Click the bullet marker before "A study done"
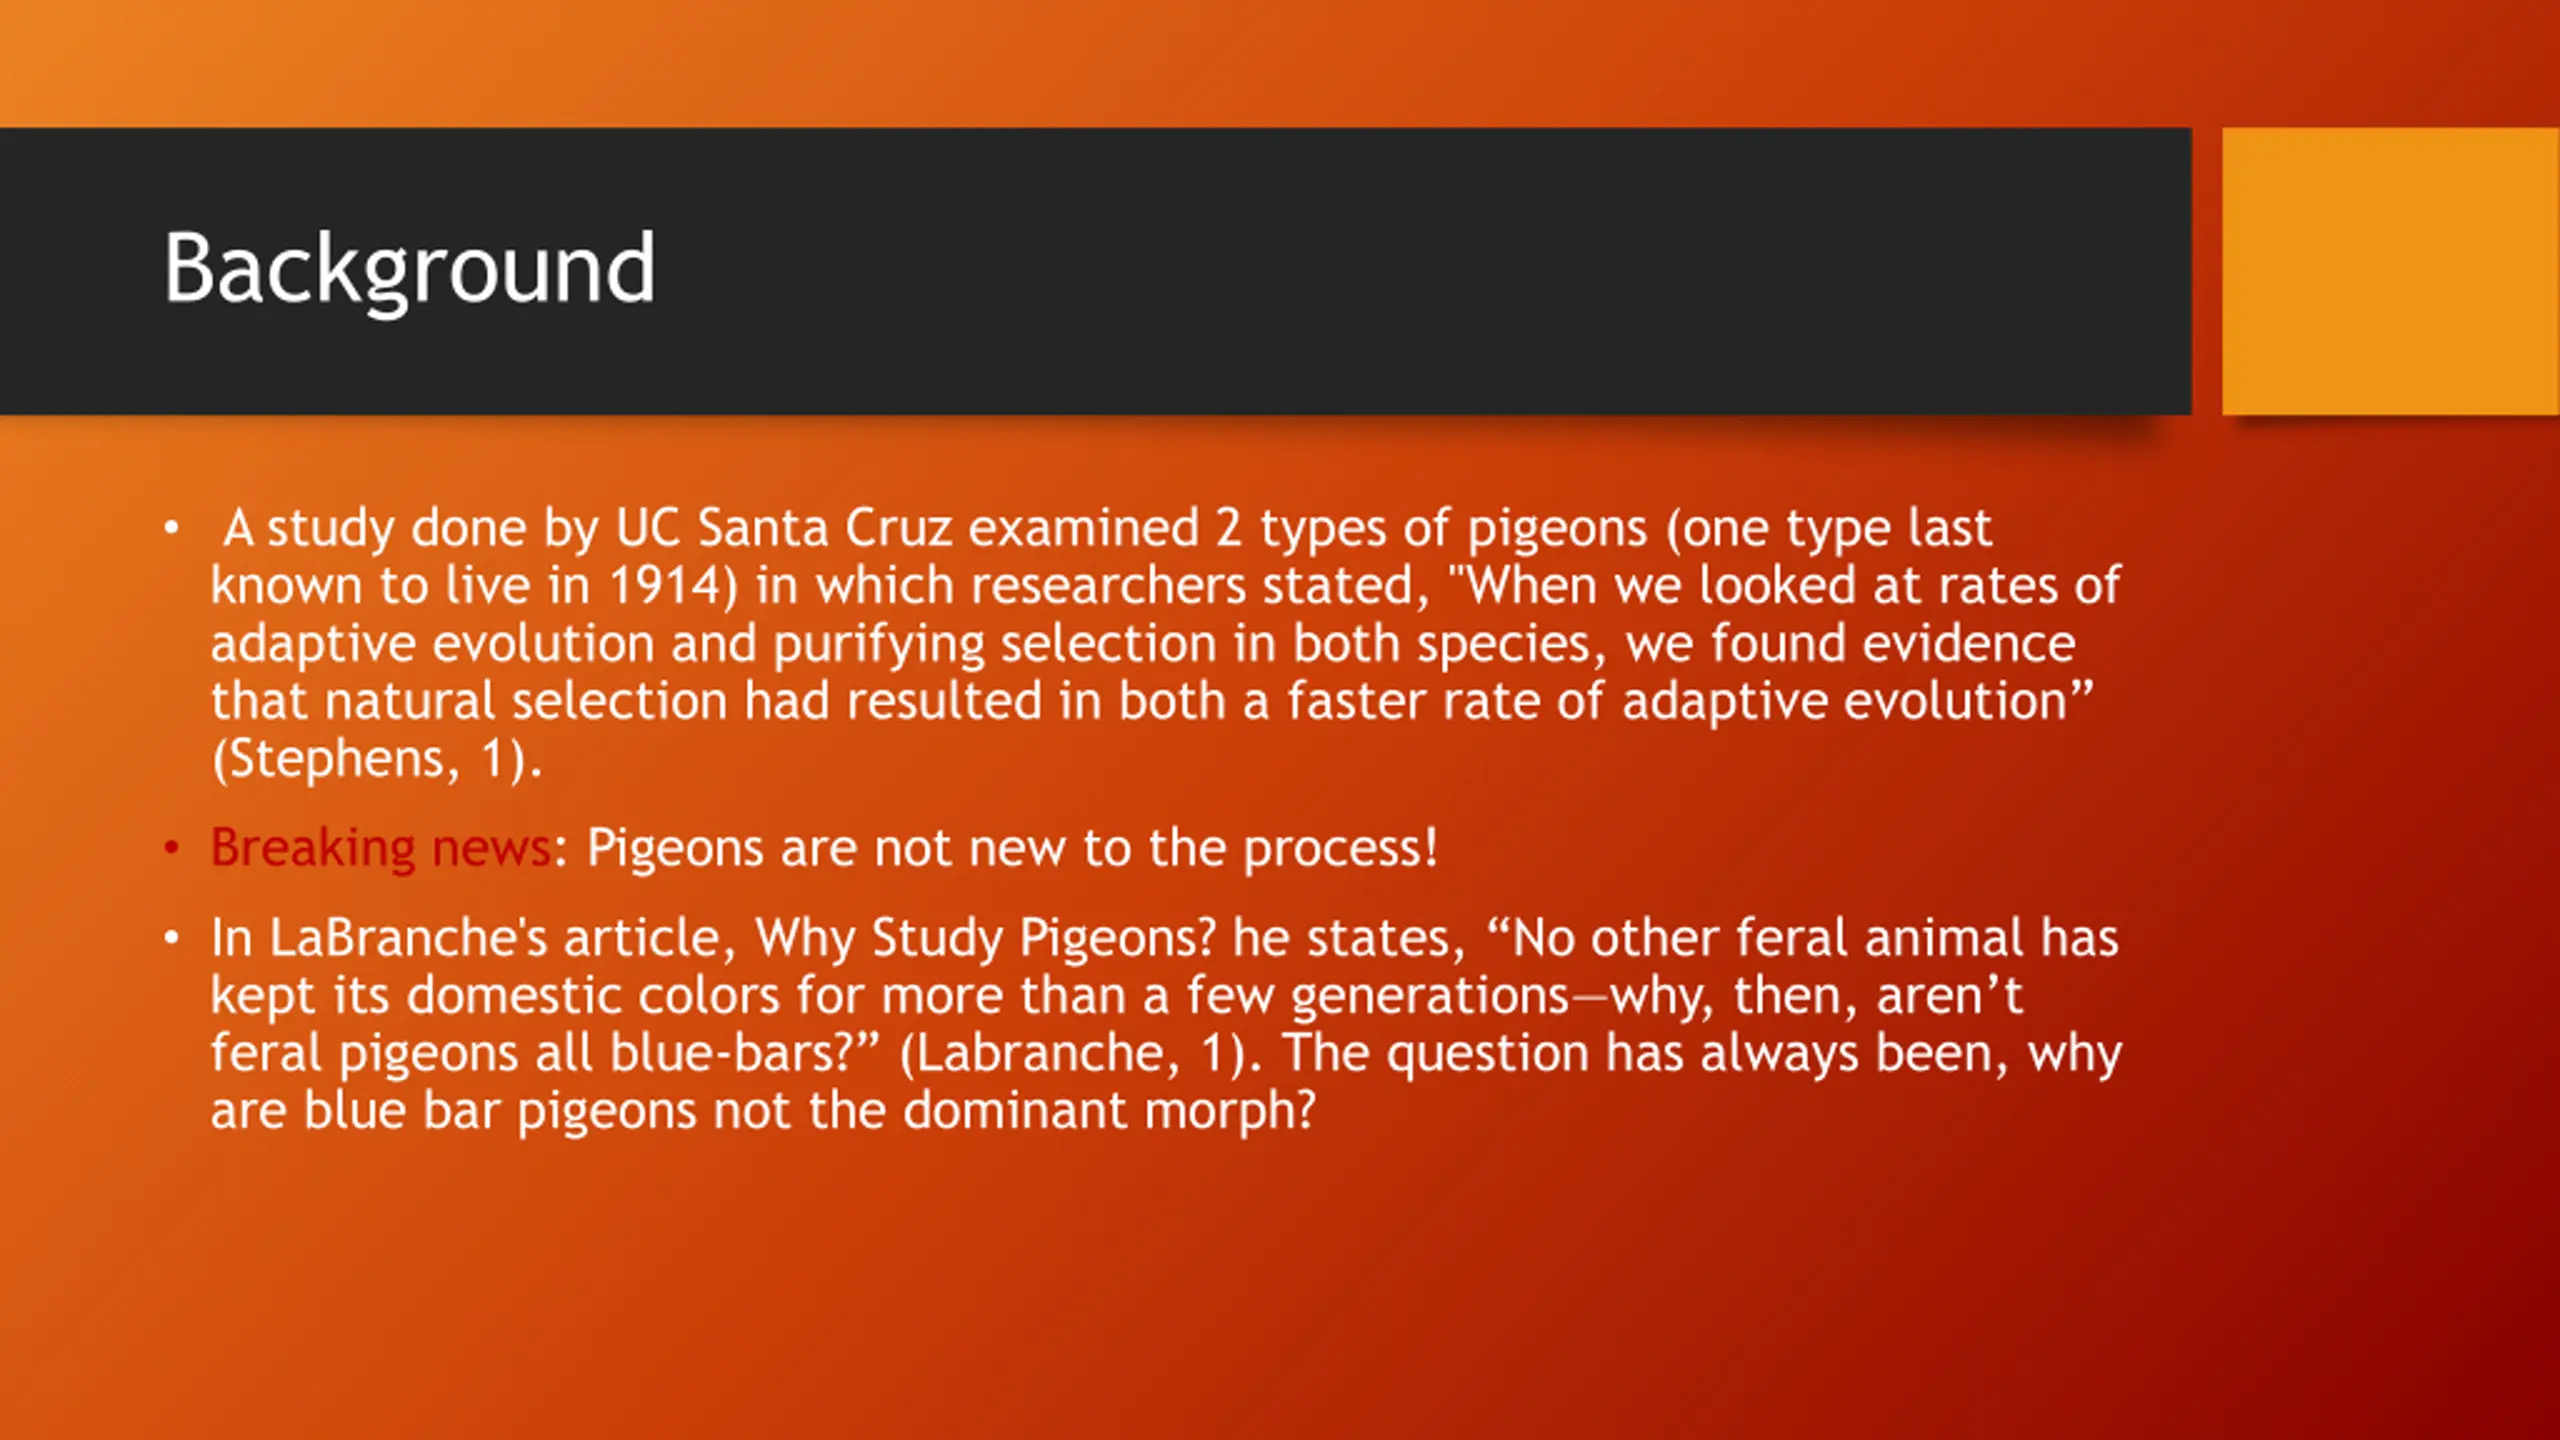This screenshot has height=1440, width=2560. tap(172, 527)
